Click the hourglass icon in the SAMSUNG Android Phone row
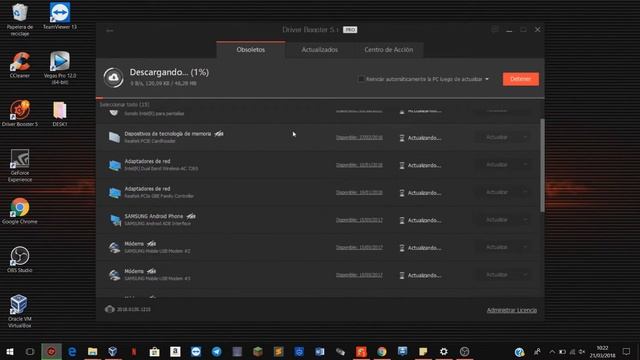Viewport: 640px width, 360px height. pos(402,220)
